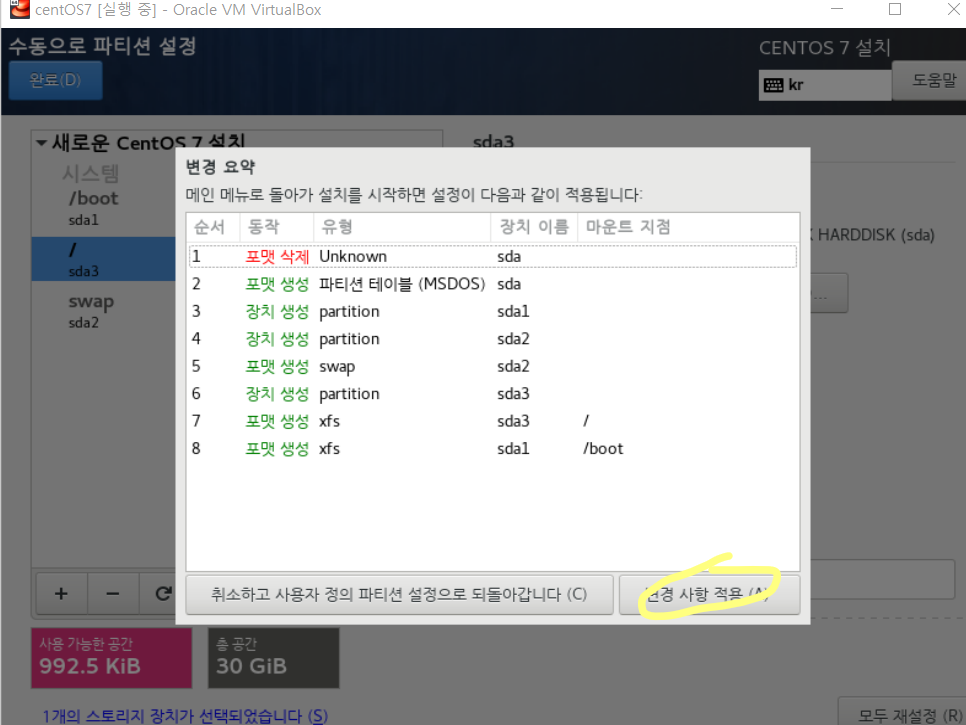The image size is (966, 725).
Task: Click the 완료(D) done button
Action: 55,80
